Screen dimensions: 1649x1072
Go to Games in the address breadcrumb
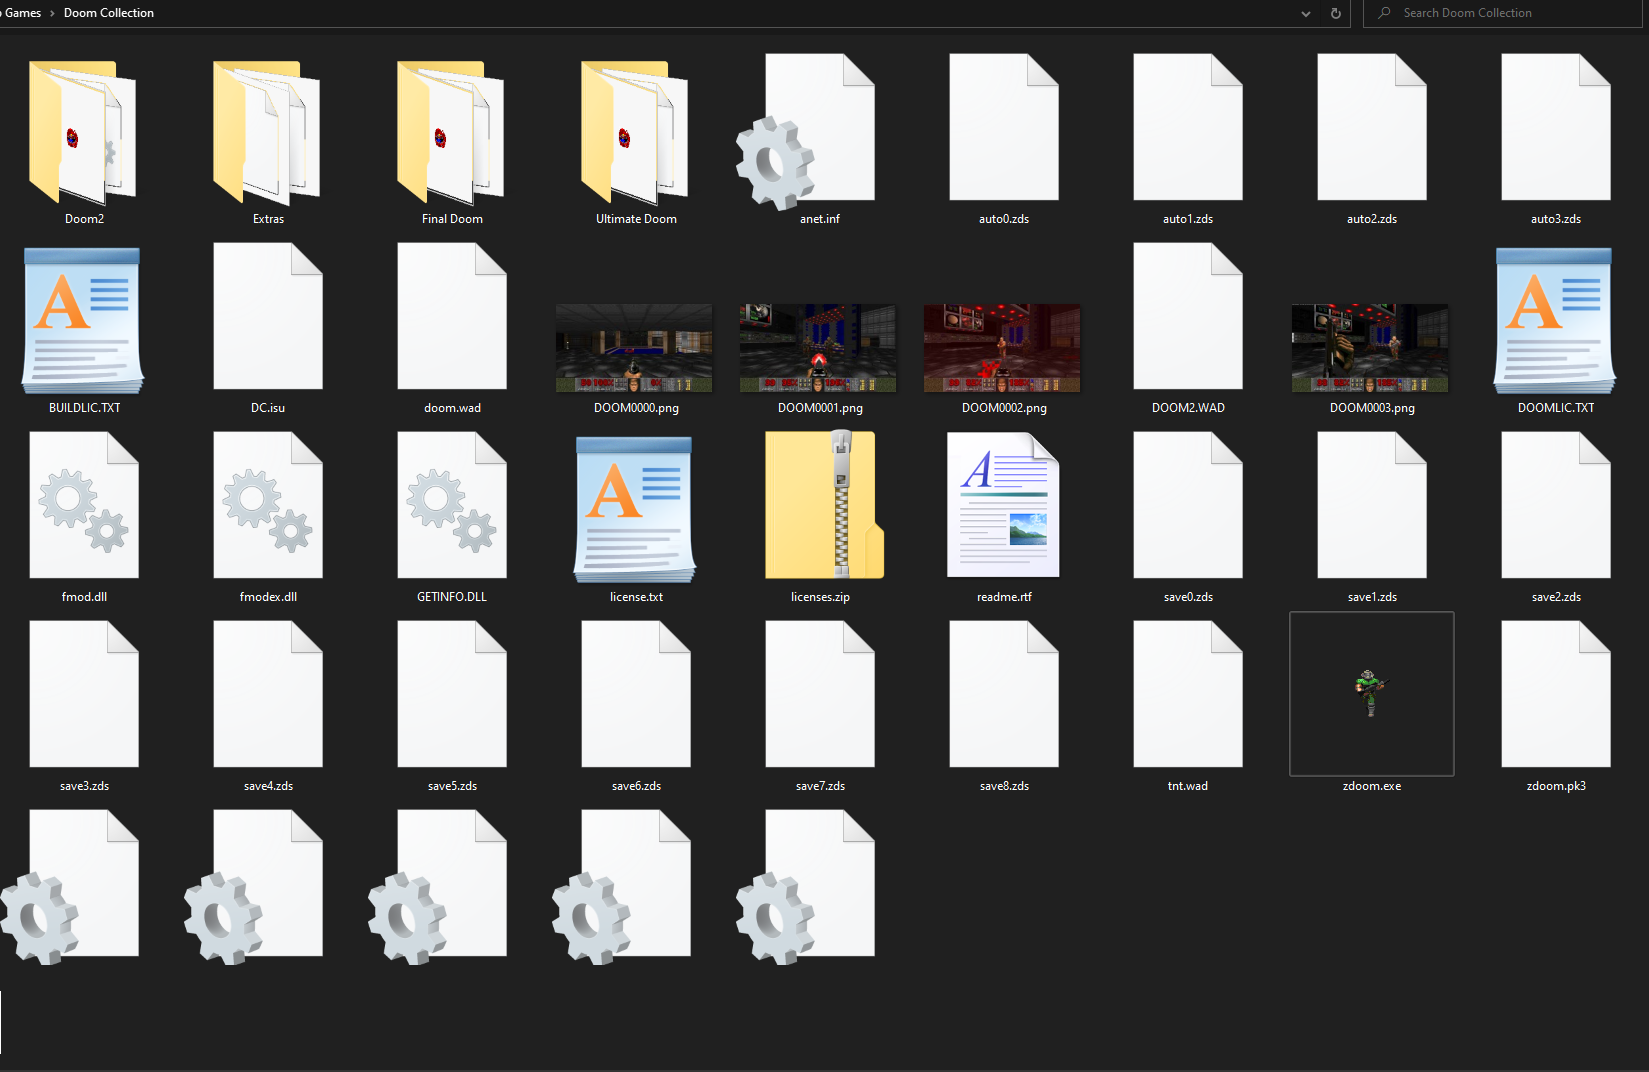23,13
